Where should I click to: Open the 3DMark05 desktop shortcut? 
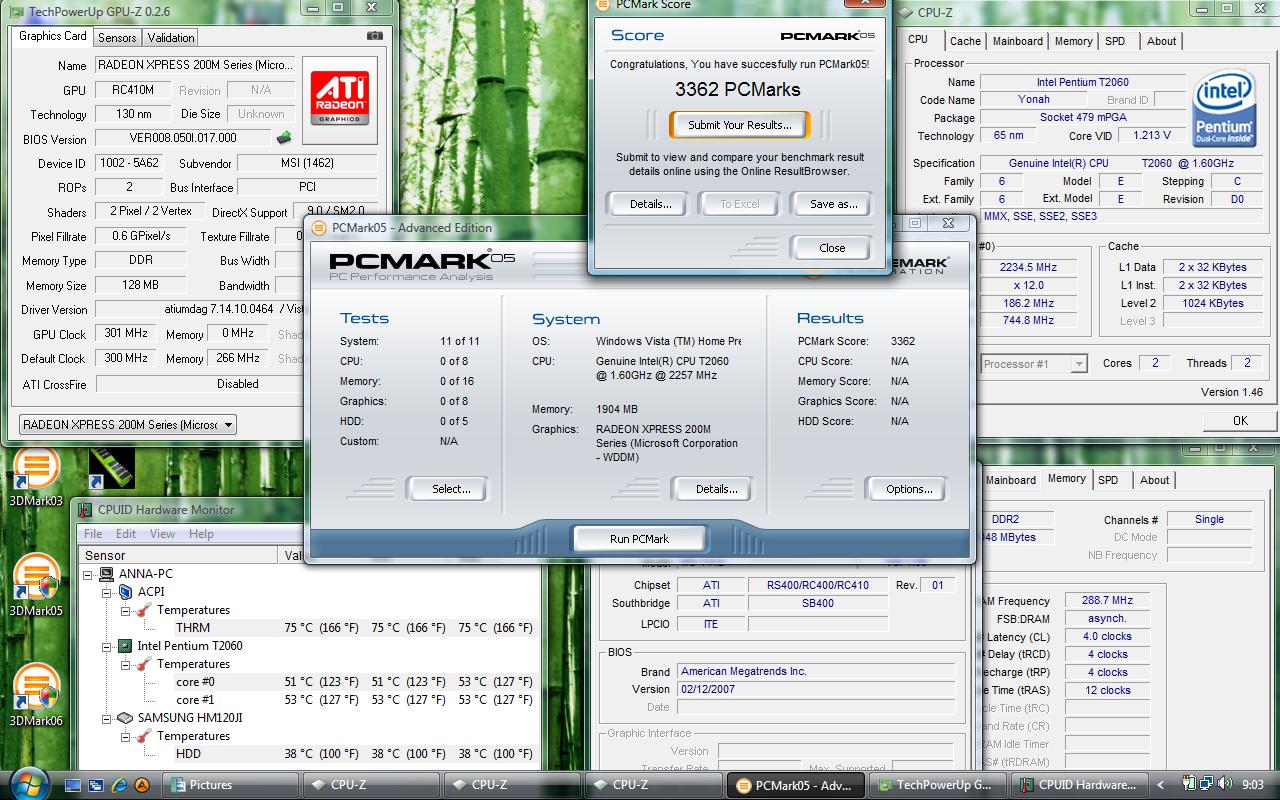(36, 584)
